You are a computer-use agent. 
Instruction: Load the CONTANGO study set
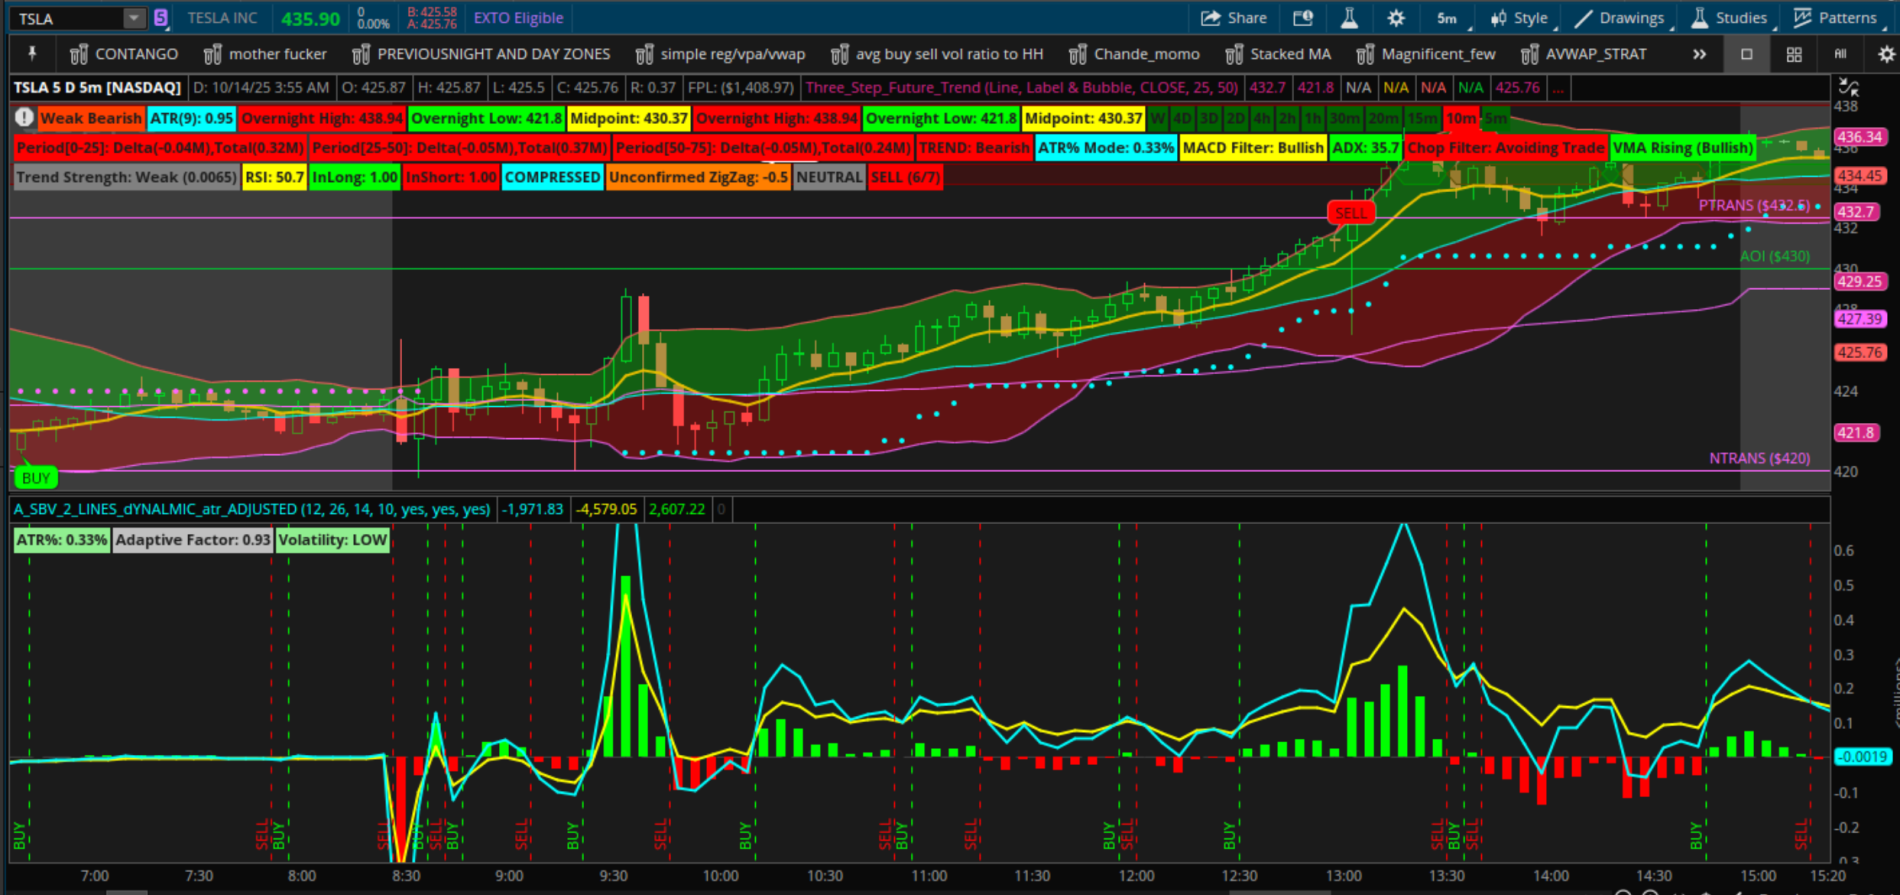click(124, 55)
